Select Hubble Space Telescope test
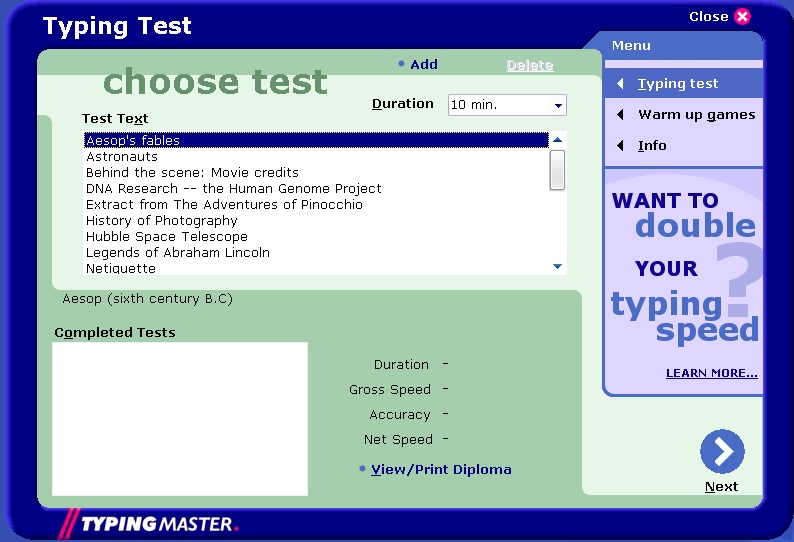This screenshot has width=794, height=542. click(316, 237)
